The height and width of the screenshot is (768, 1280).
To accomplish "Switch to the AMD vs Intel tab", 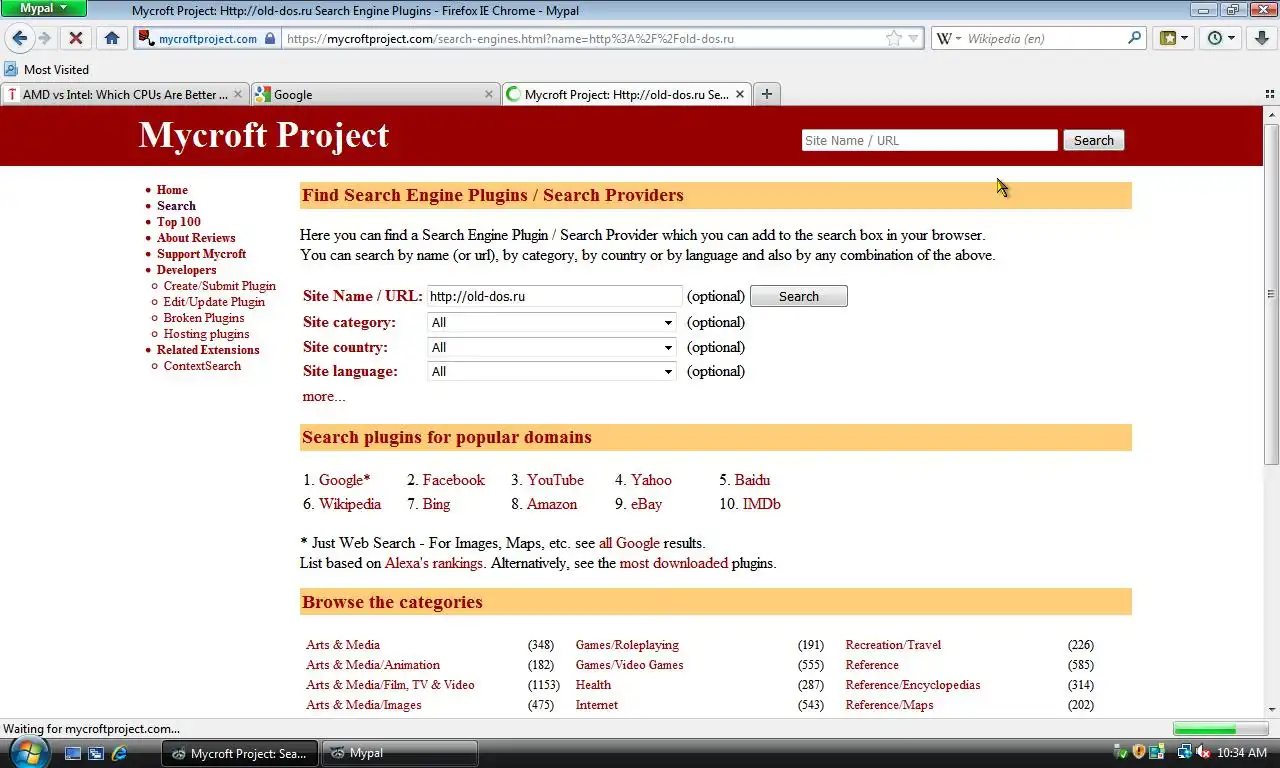I will point(125,94).
